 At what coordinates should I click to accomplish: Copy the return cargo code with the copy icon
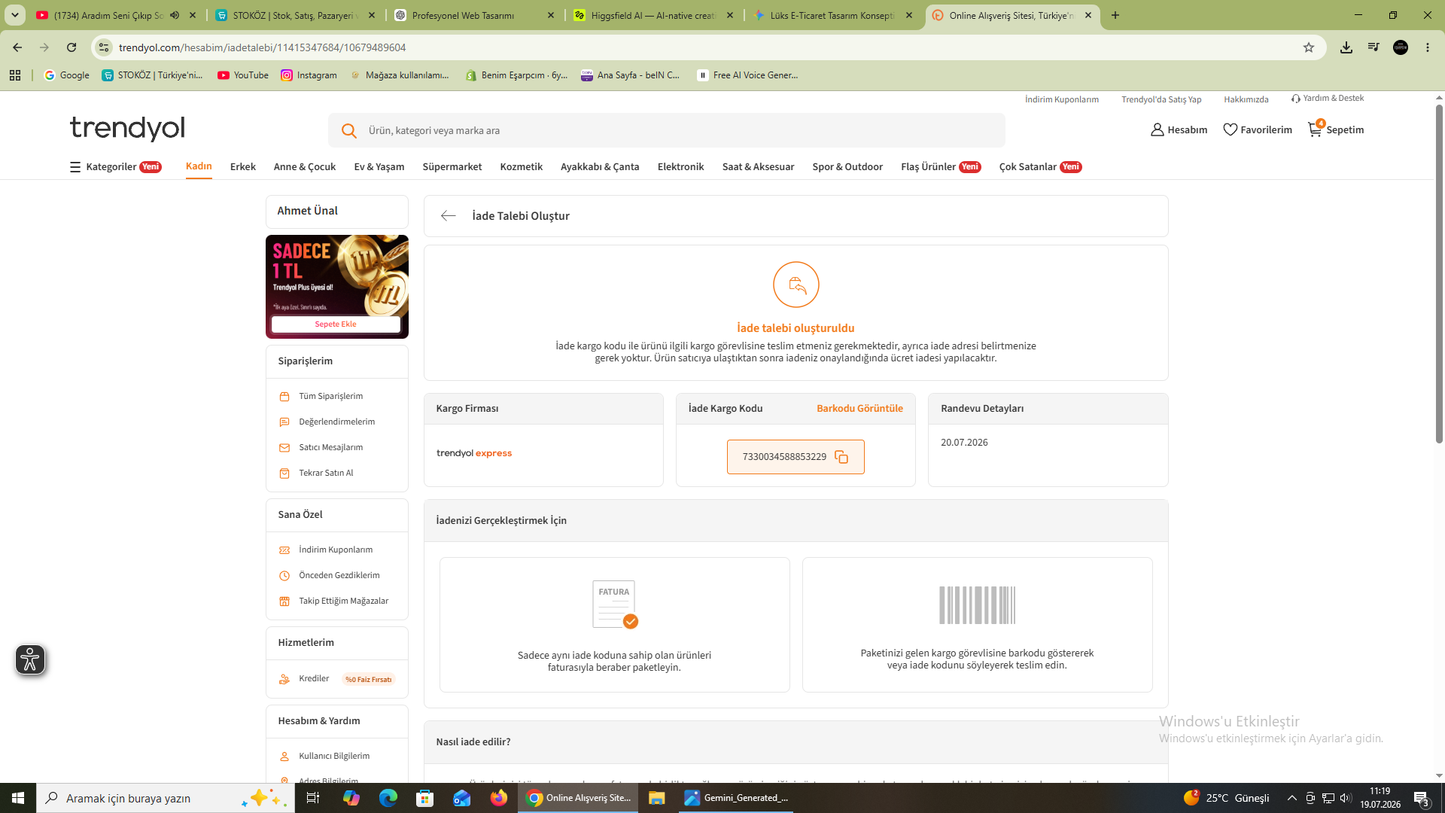tap(841, 457)
